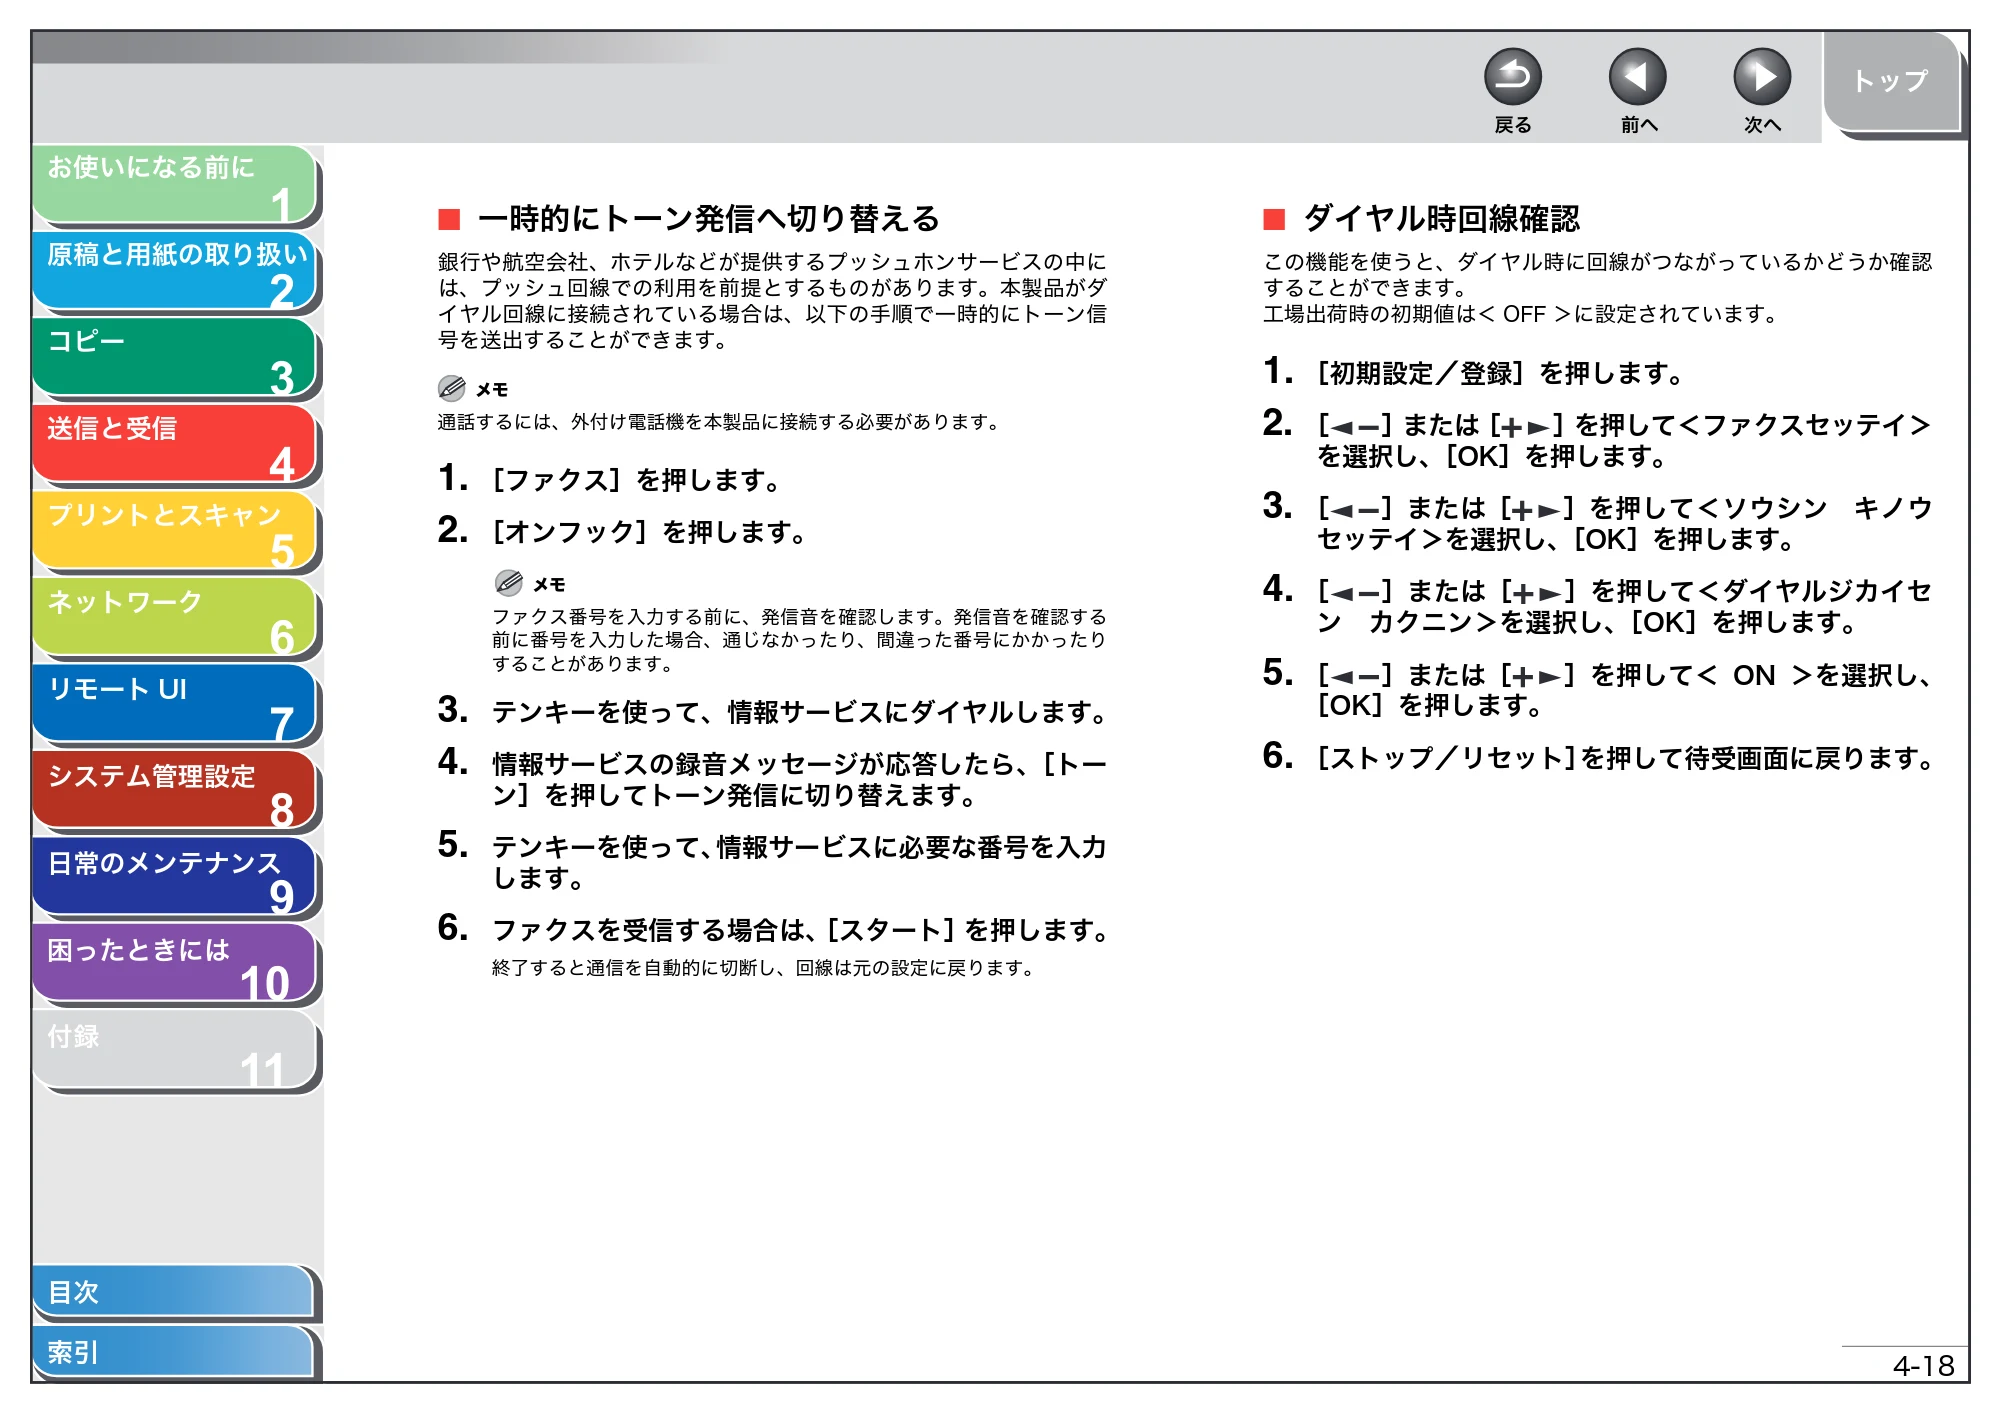The width and height of the screenshot is (2000, 1414).
Task: Click the 前へ (previous page) arrow icon
Action: pyautogui.click(x=1637, y=77)
